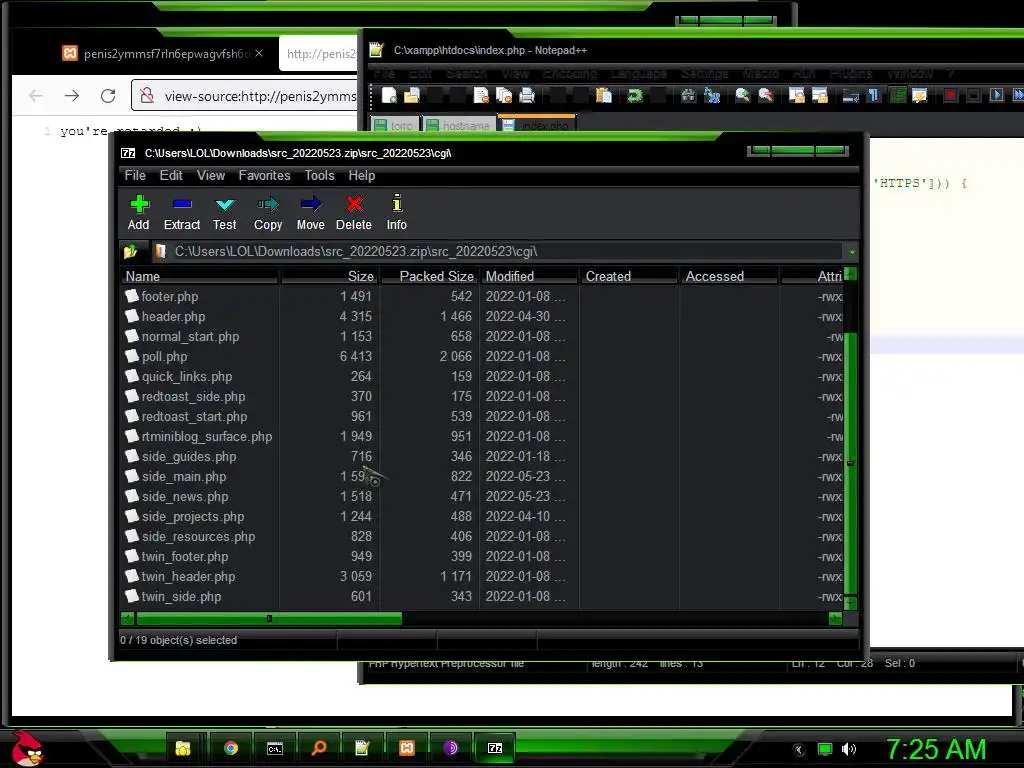Switch to the torrc tab in Notepad++
Image resolution: width=1024 pixels, height=768 pixels.
pos(396,125)
